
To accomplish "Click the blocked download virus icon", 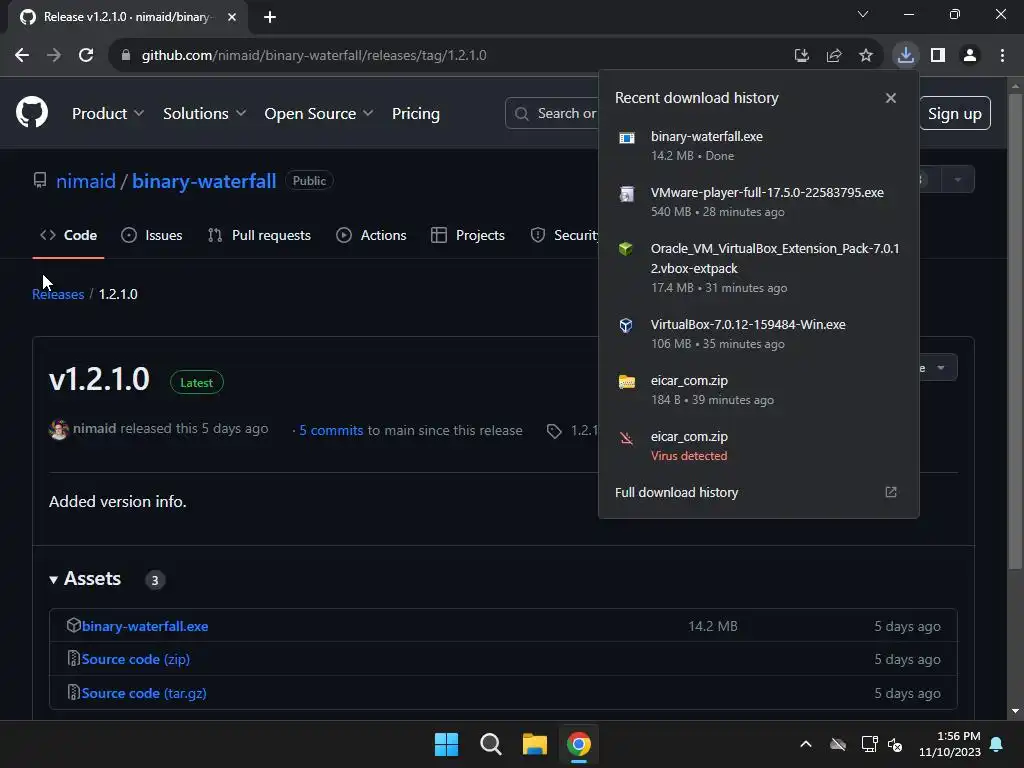I will [626, 438].
